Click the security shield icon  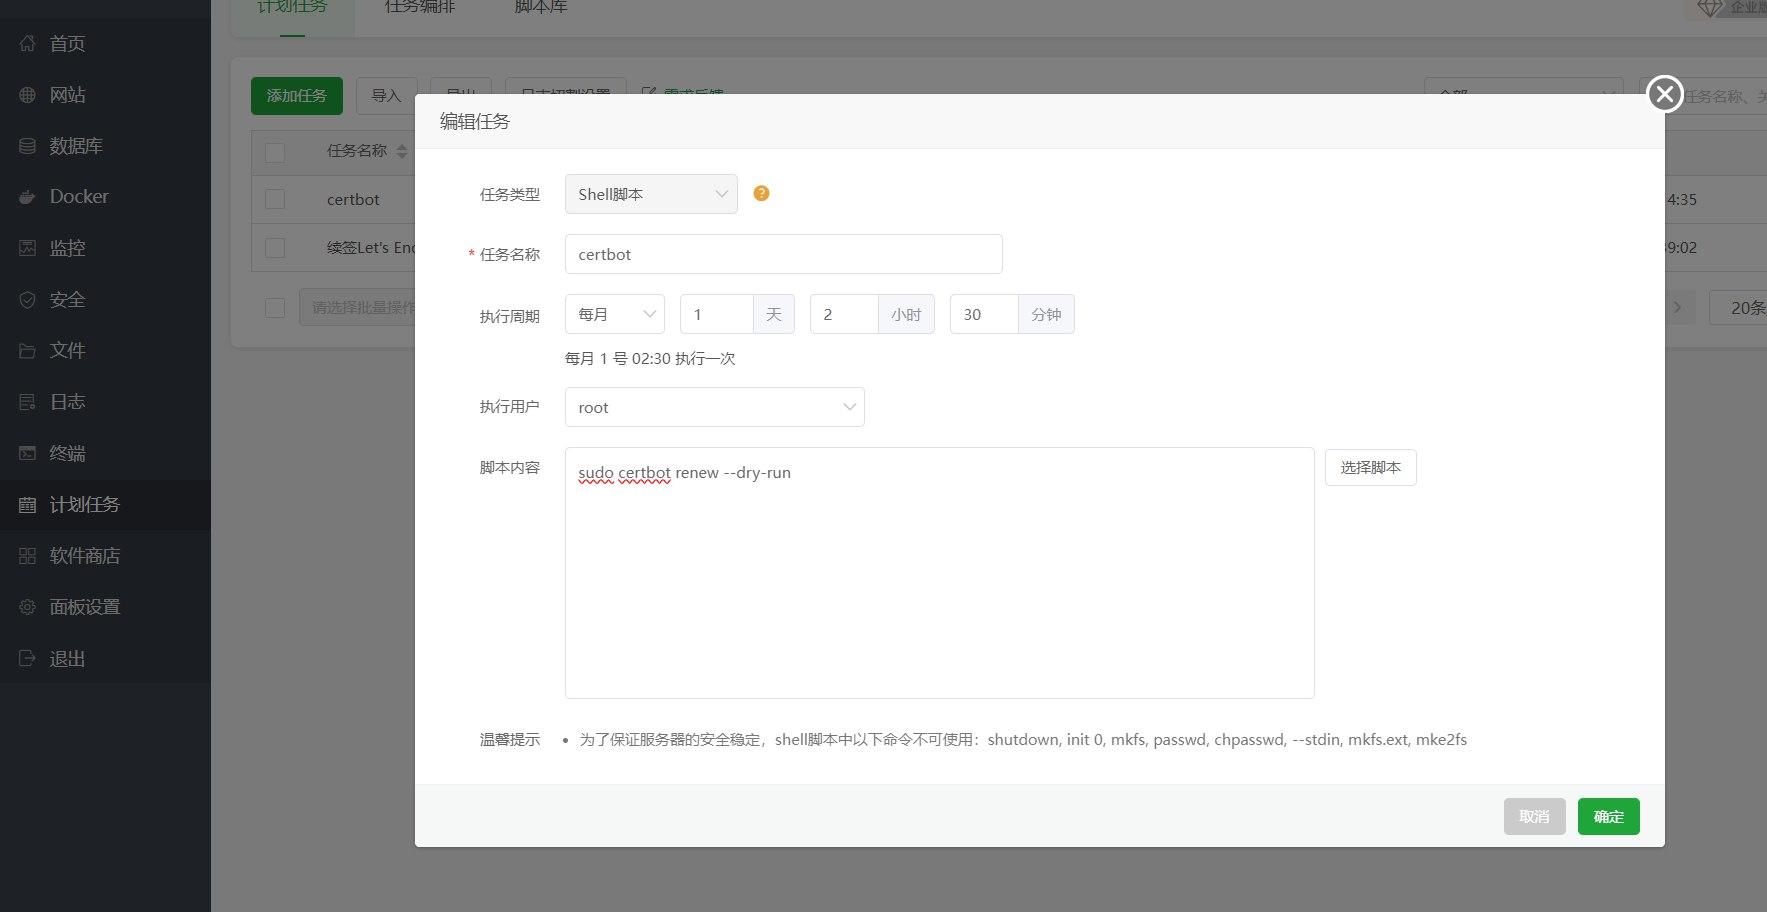pyautogui.click(x=28, y=300)
